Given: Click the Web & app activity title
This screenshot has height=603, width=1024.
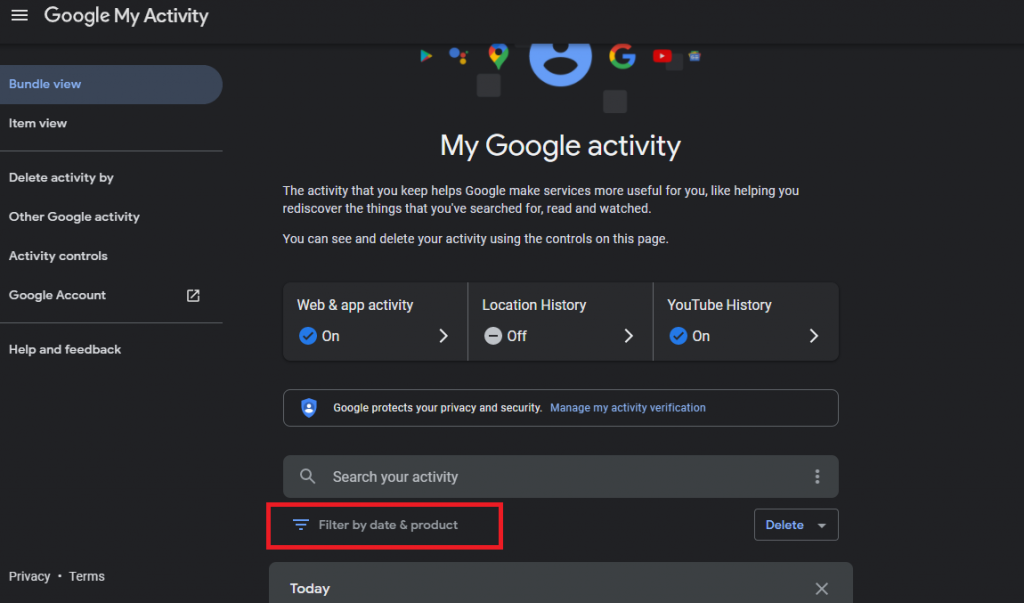Looking at the screenshot, I should (x=355, y=305).
